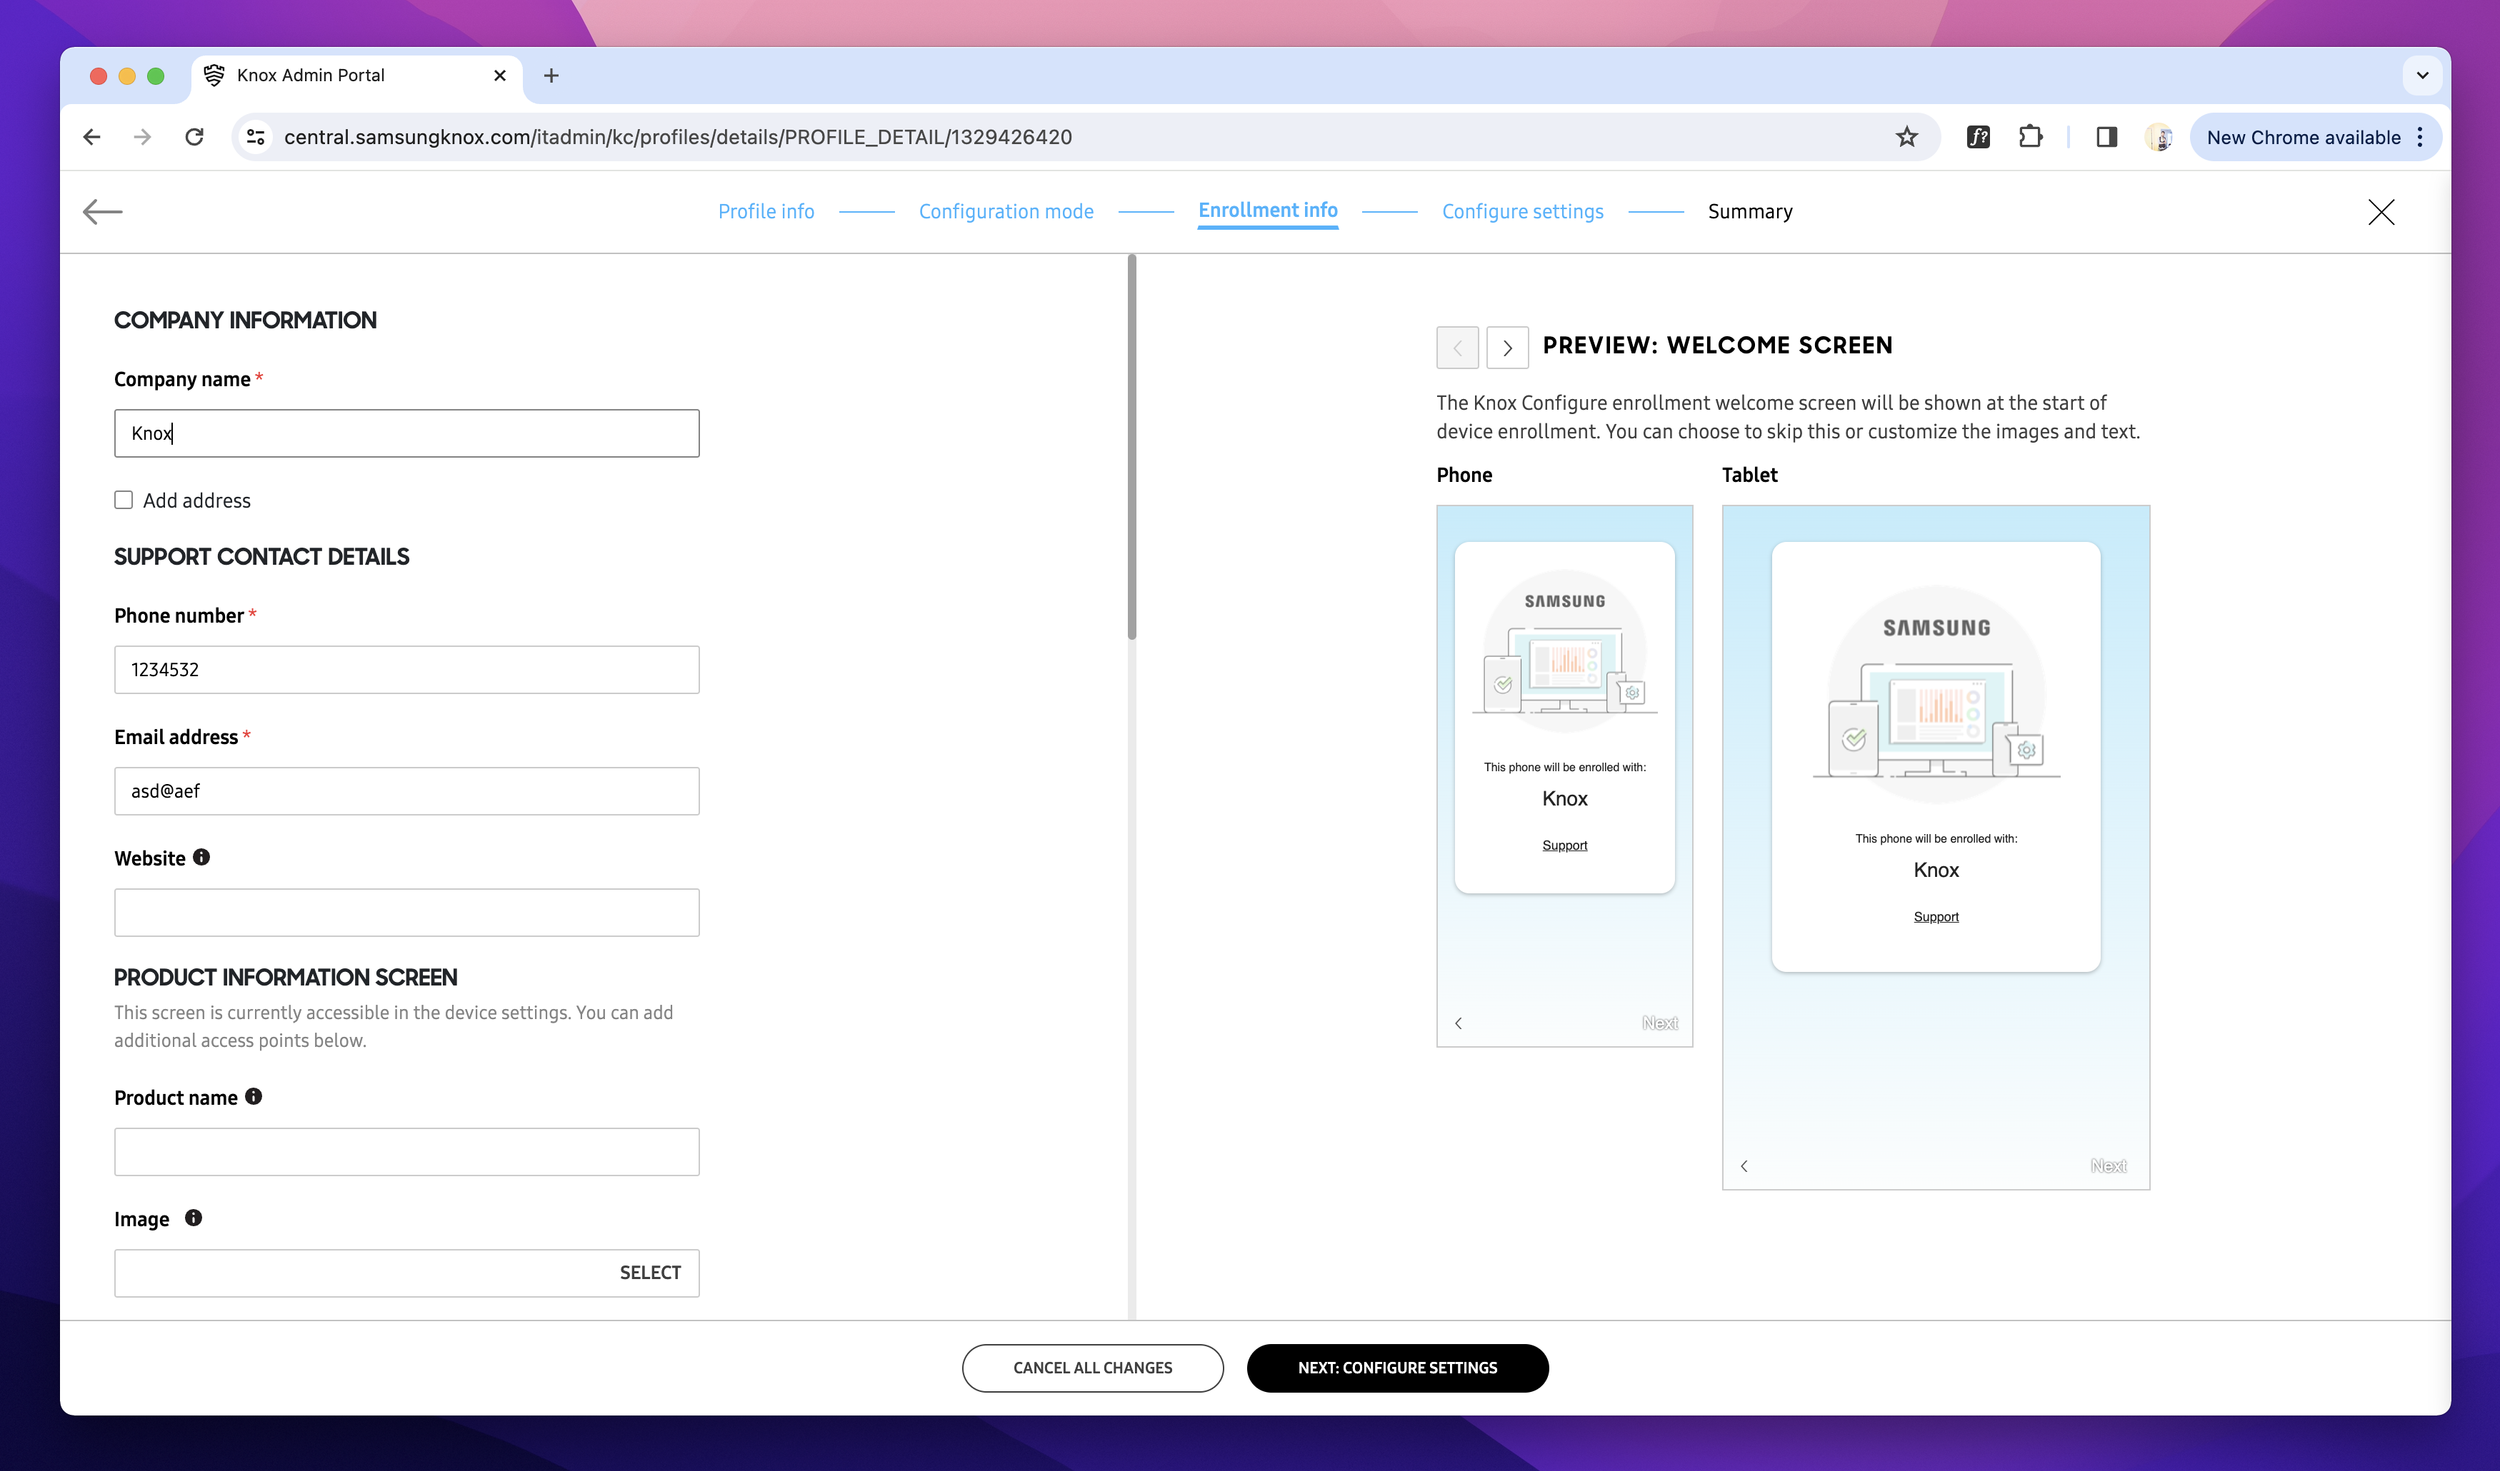This screenshot has height=1471, width=2500.
Task: Go to the Profile info step
Action: pos(766,211)
